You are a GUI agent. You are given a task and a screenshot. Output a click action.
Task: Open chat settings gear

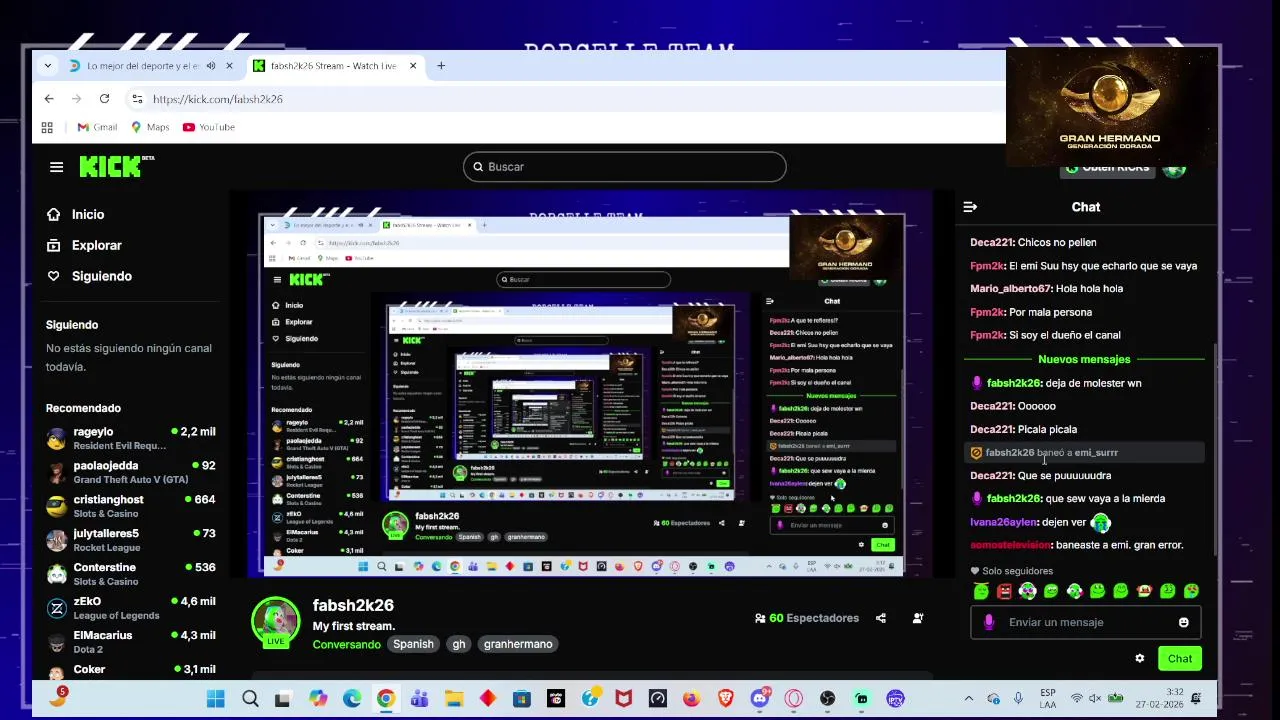[x=1139, y=658]
